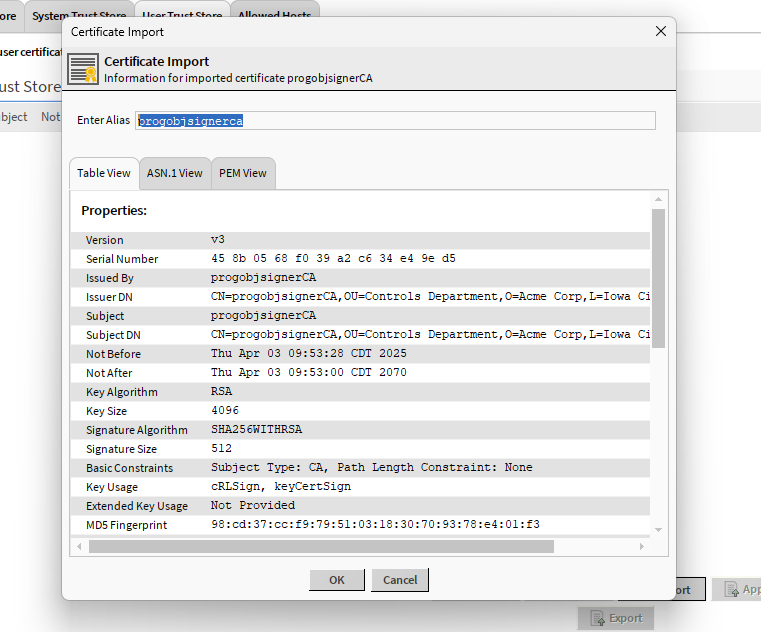Switch to the ASN.1 View tab
The image size is (761, 632).
pyautogui.click(x=174, y=173)
